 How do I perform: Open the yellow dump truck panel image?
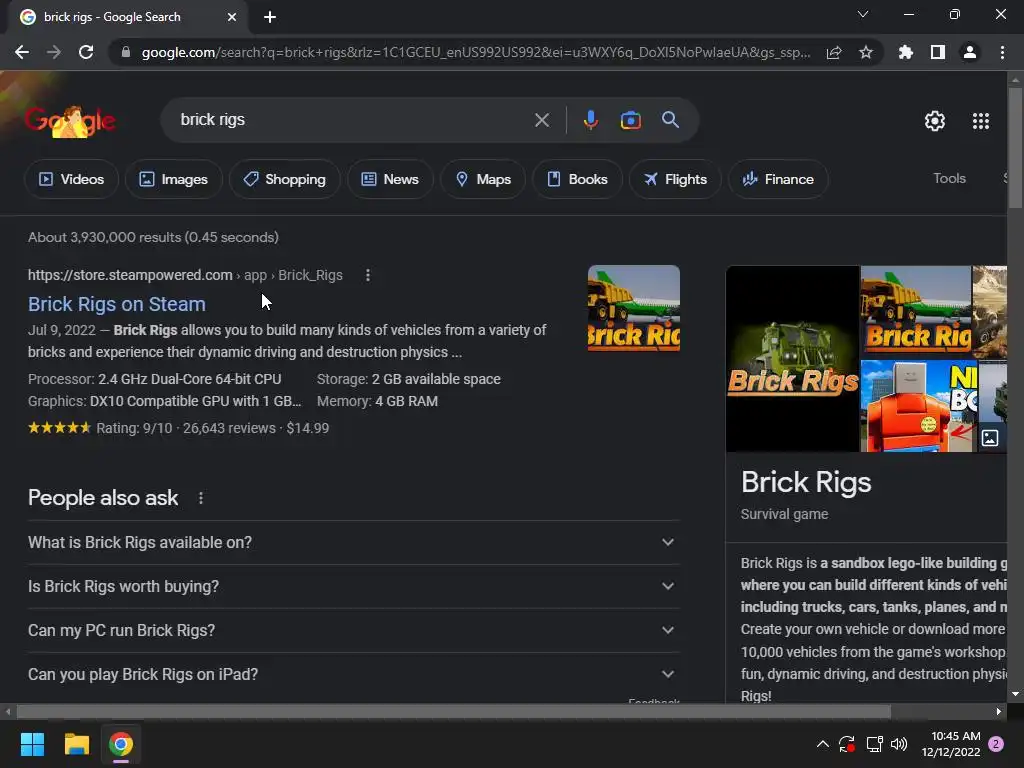point(916,312)
